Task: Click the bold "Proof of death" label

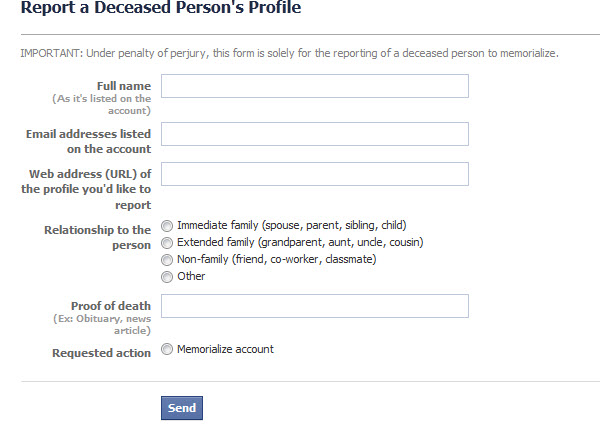Action: pyautogui.click(x=110, y=305)
